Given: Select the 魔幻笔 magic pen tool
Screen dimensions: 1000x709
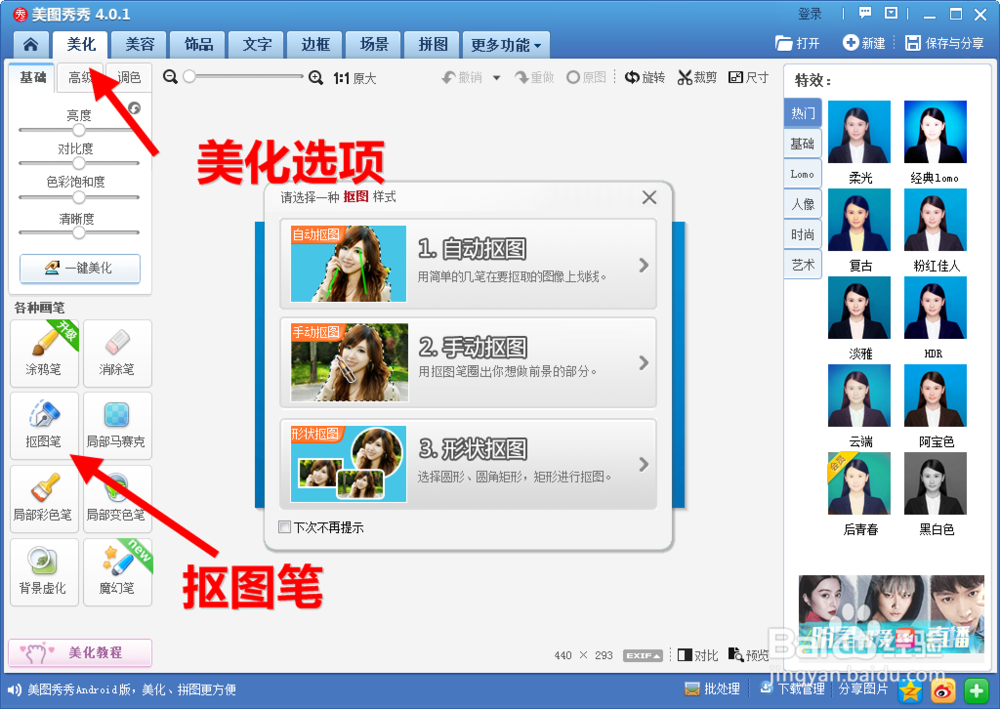Looking at the screenshot, I should 117,572.
